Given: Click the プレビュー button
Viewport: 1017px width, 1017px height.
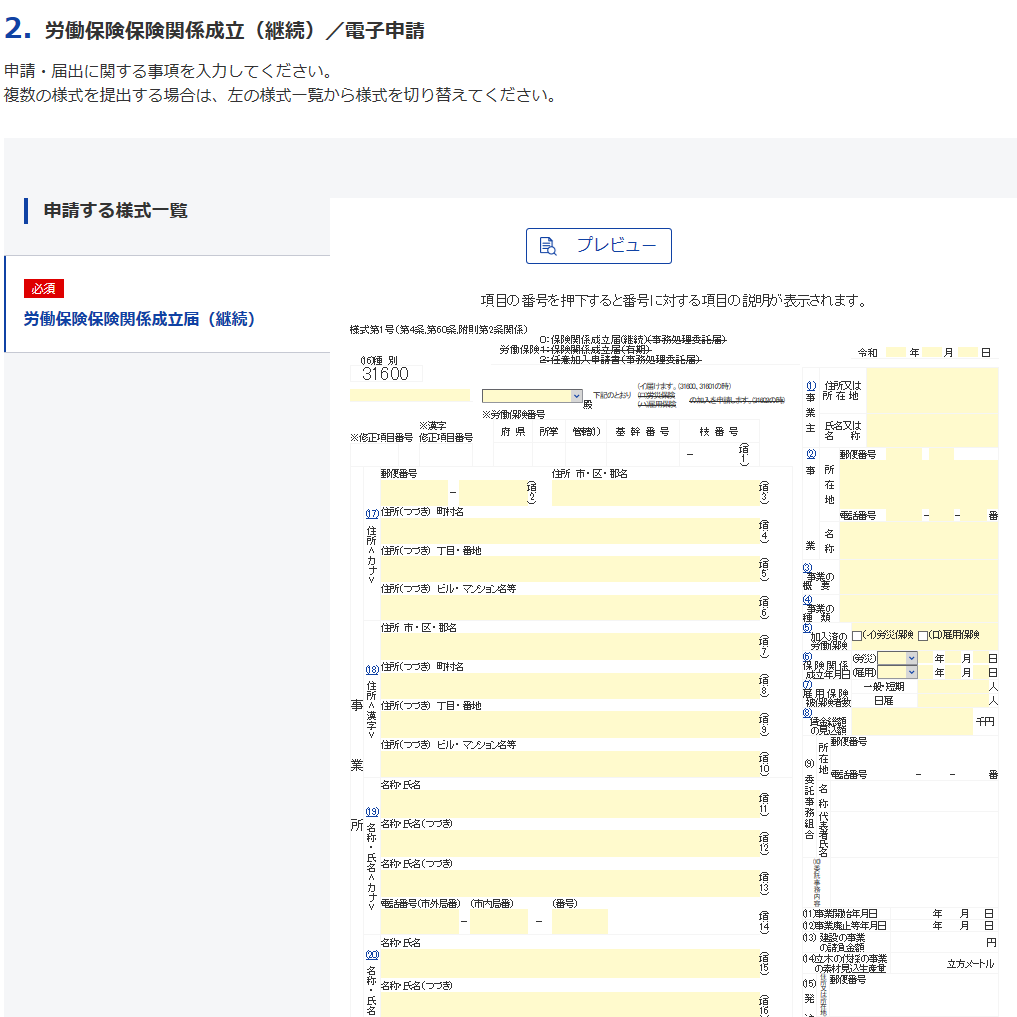Looking at the screenshot, I should pyautogui.click(x=598, y=246).
